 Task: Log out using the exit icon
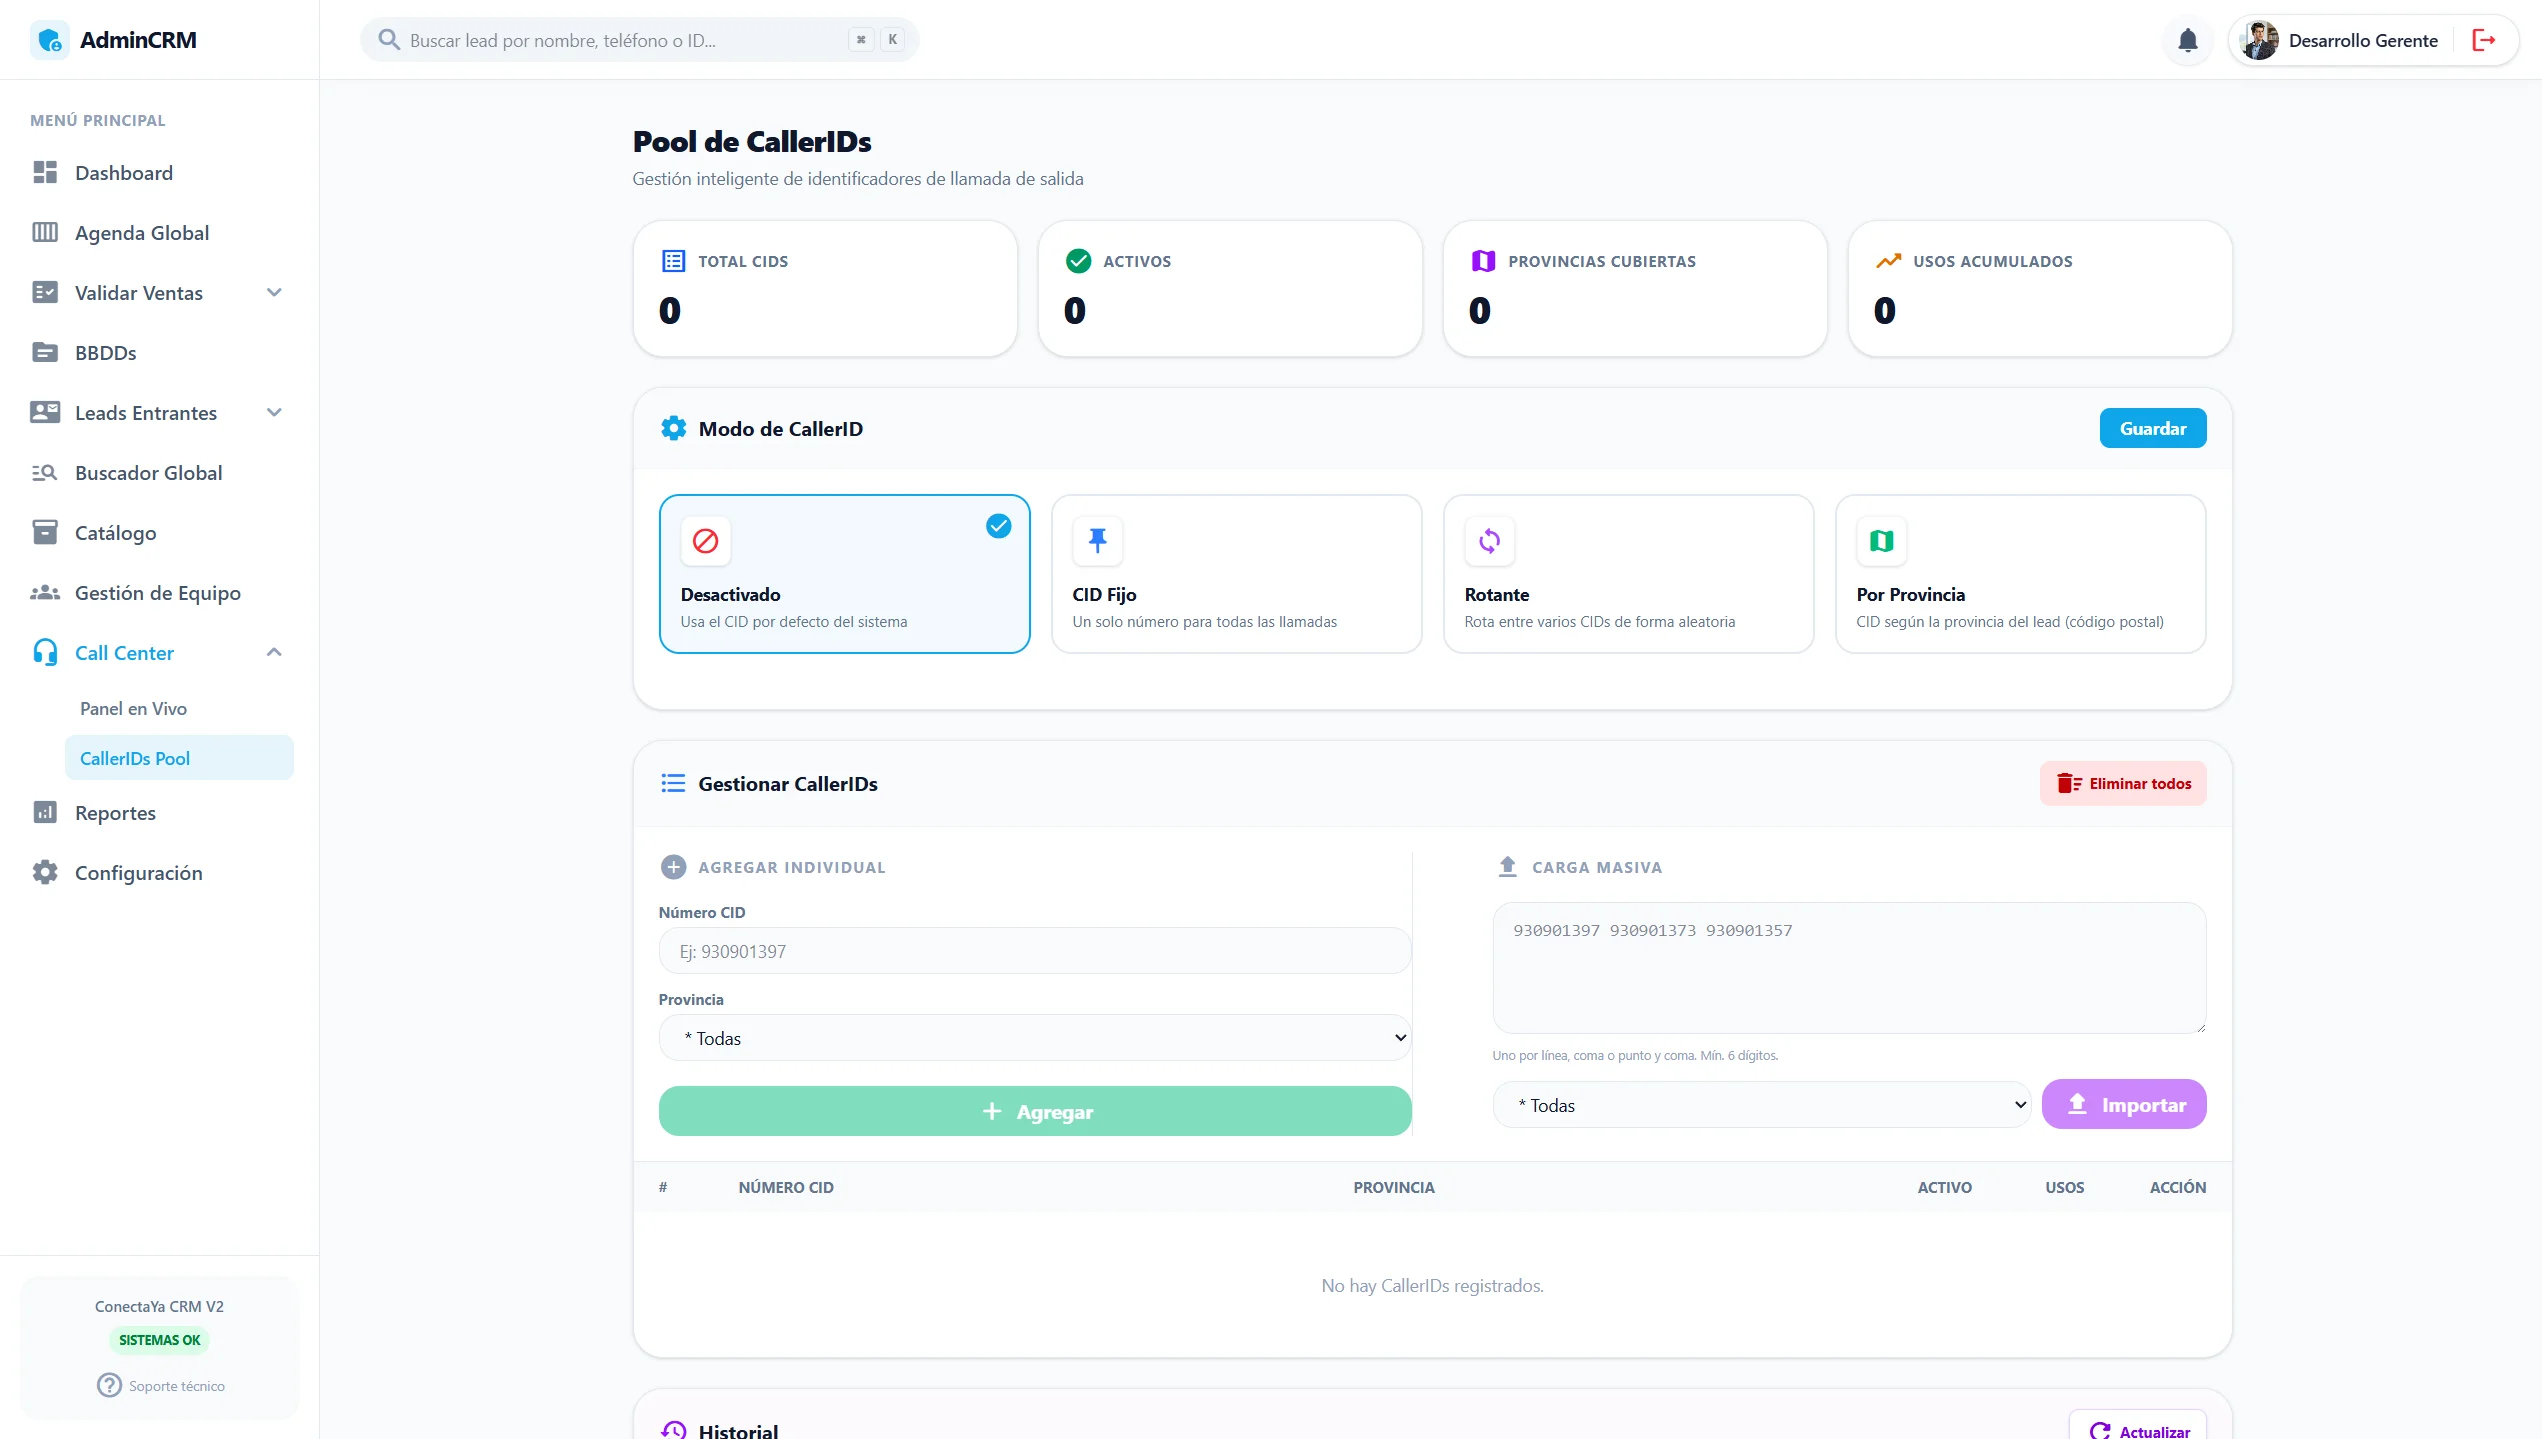[2486, 40]
